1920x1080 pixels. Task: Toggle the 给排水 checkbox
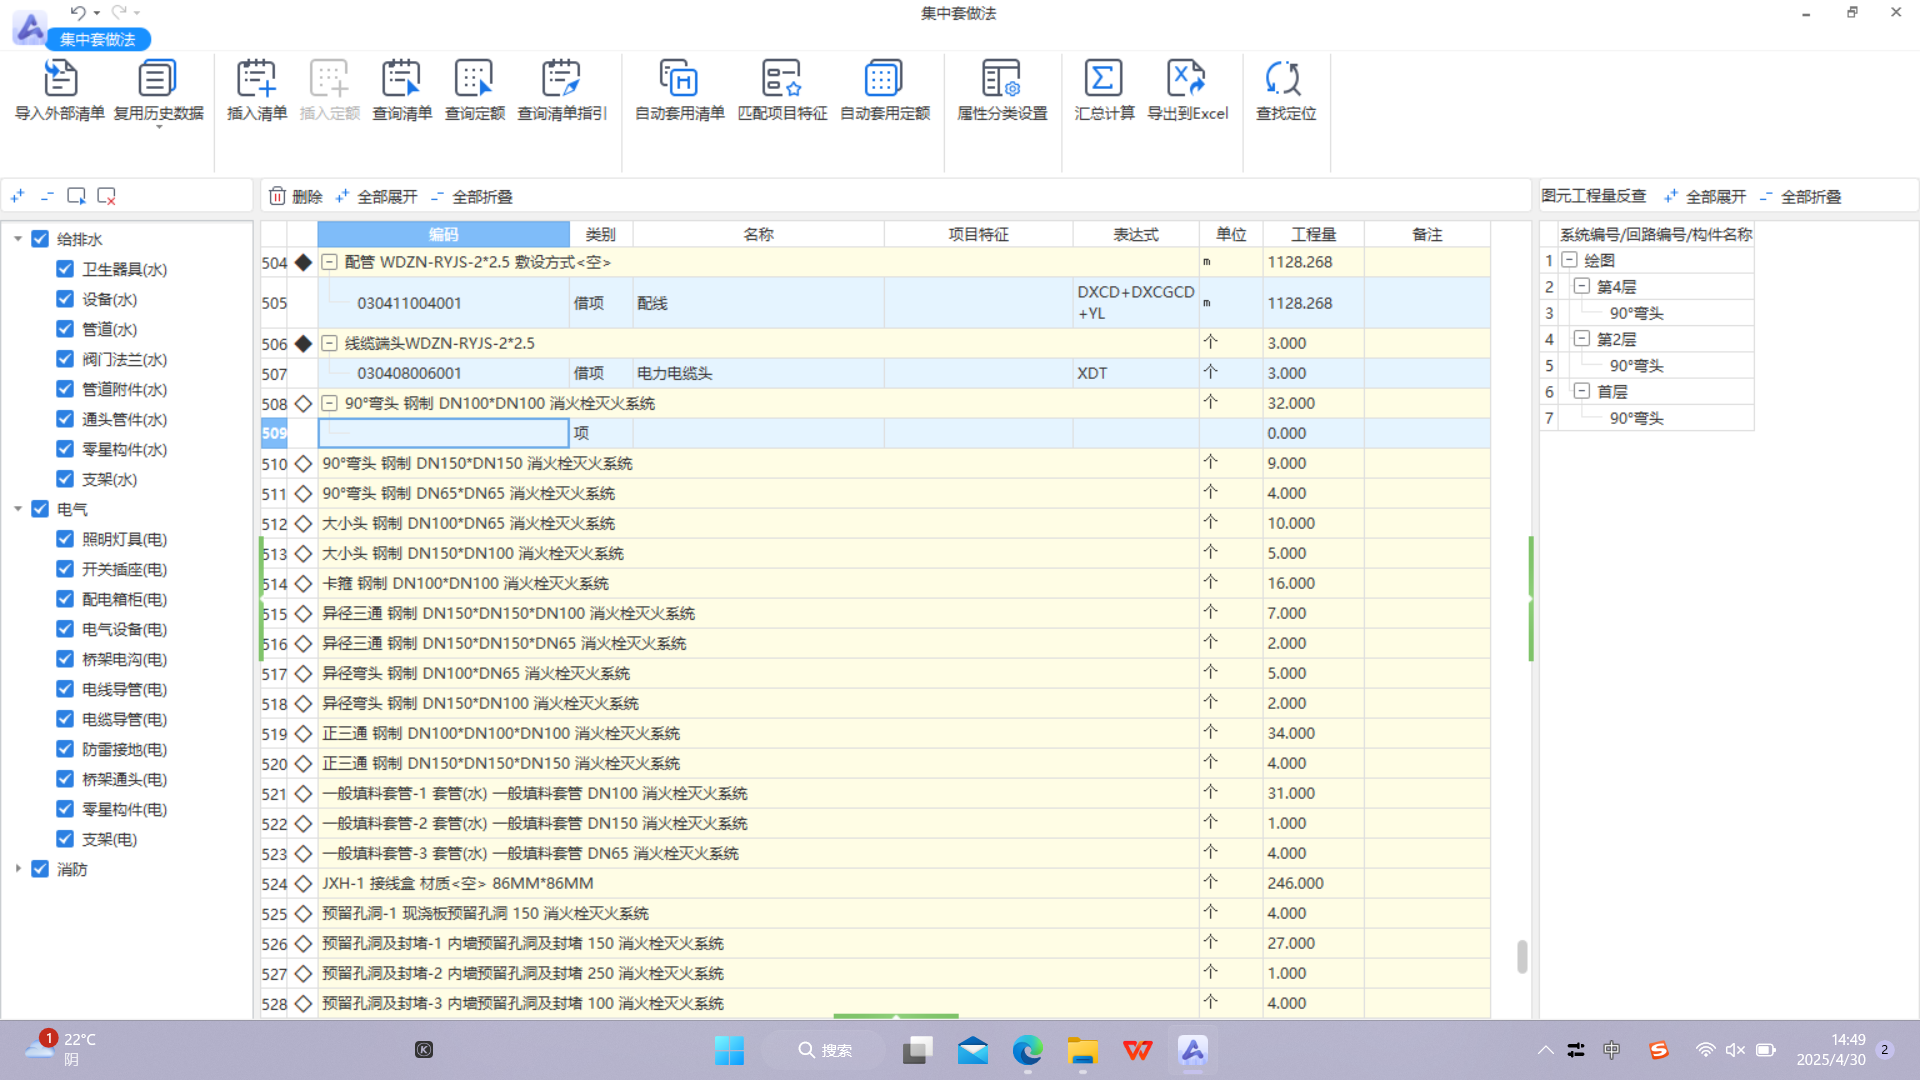40,239
